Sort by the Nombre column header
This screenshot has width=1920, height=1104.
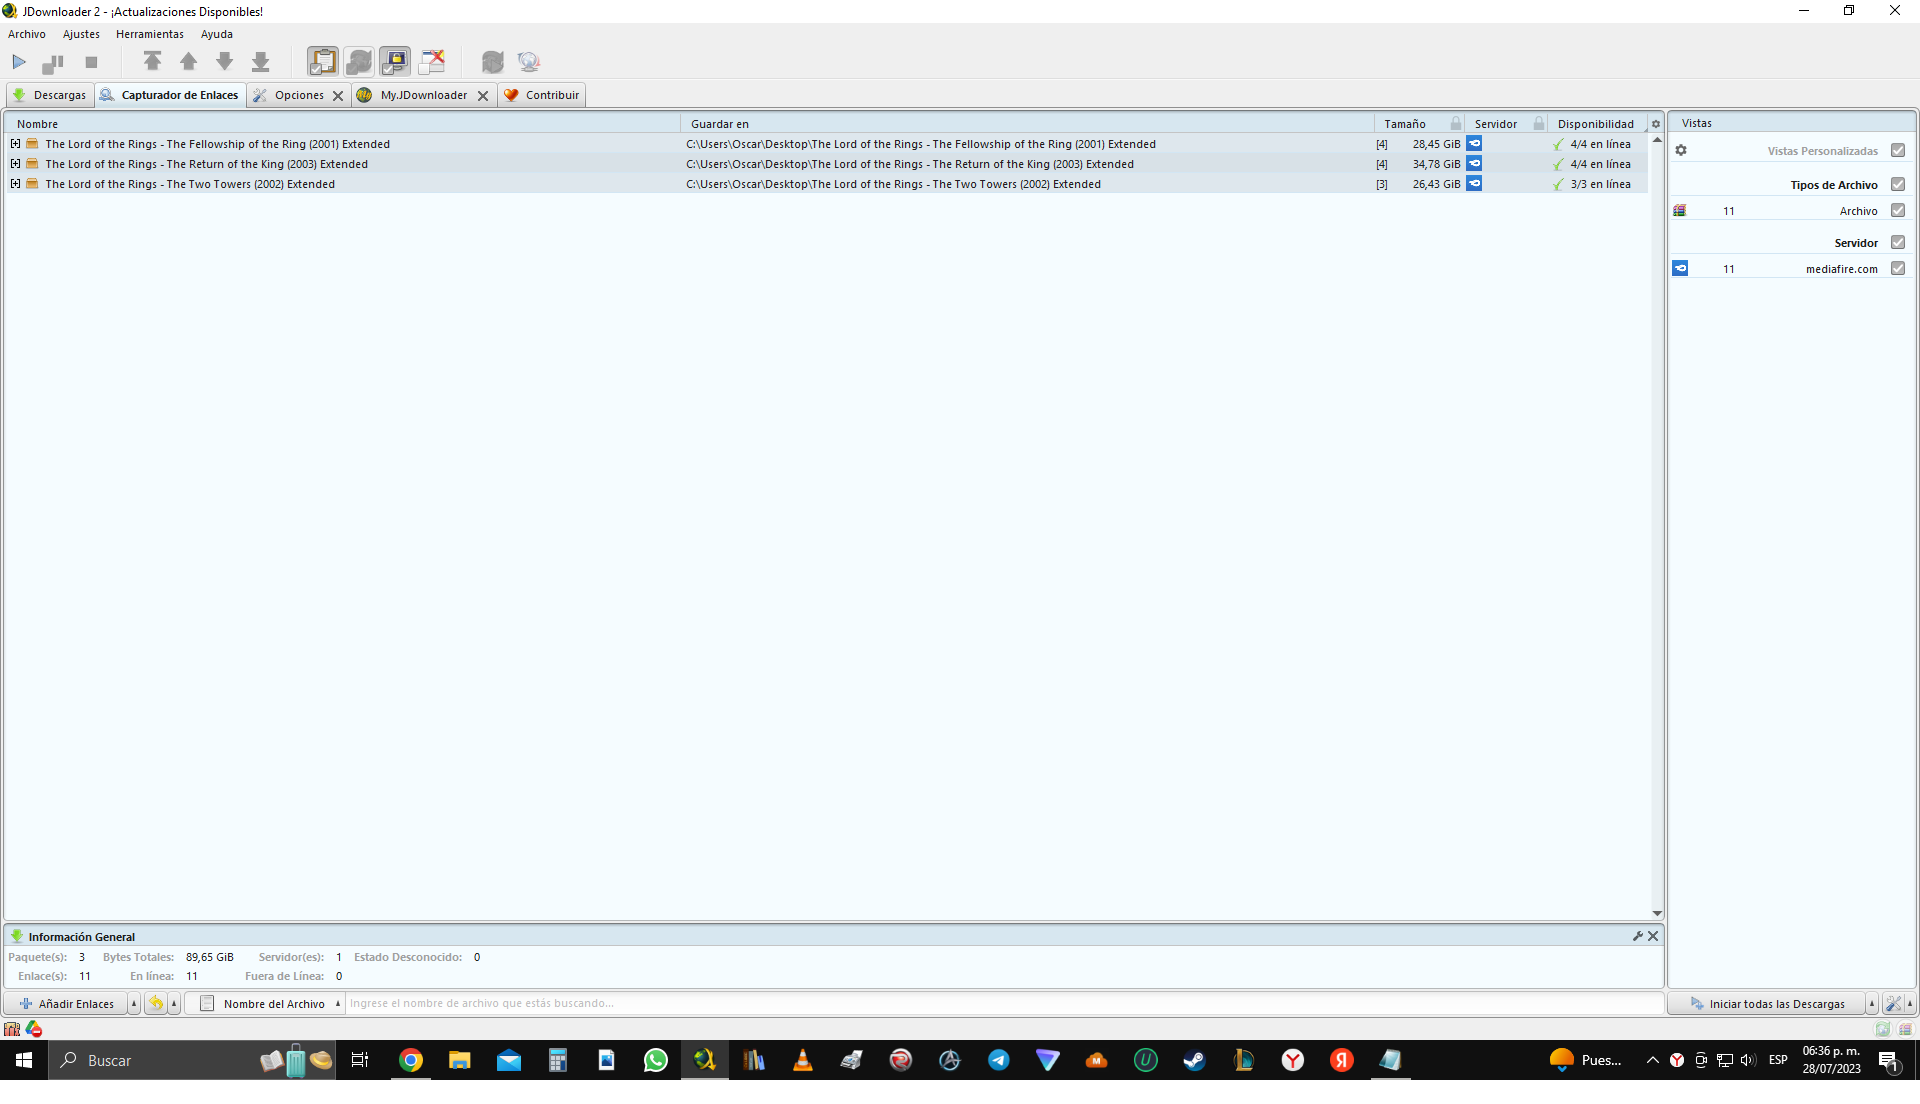point(343,124)
